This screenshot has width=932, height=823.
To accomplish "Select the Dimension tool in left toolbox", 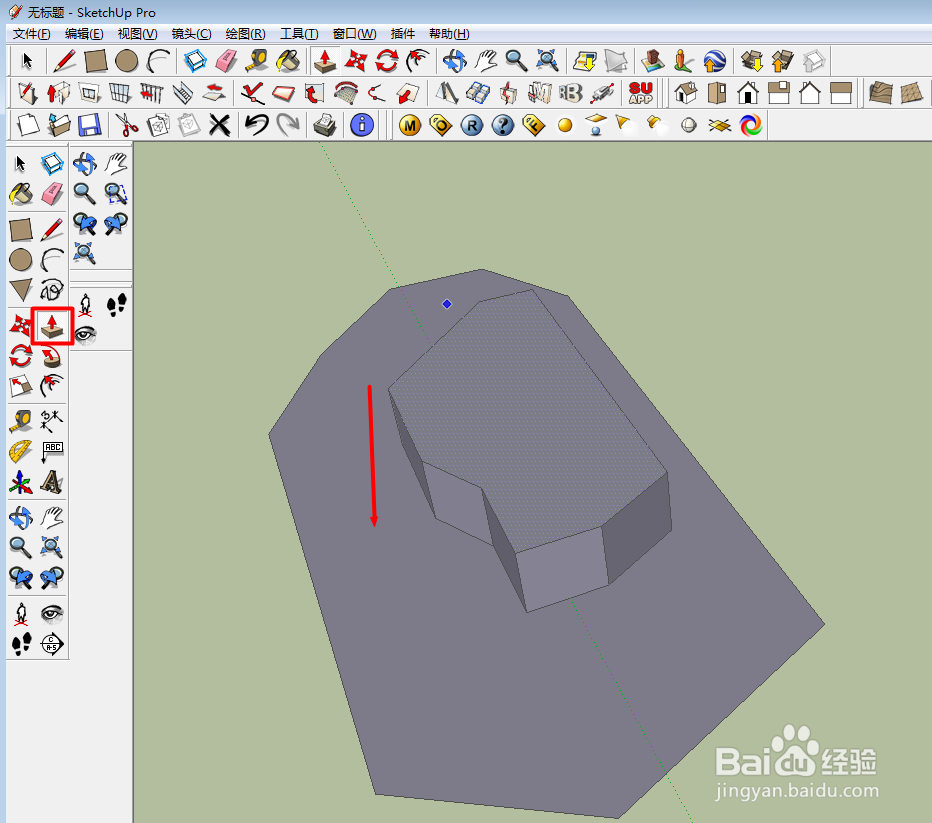I will [x=52, y=421].
